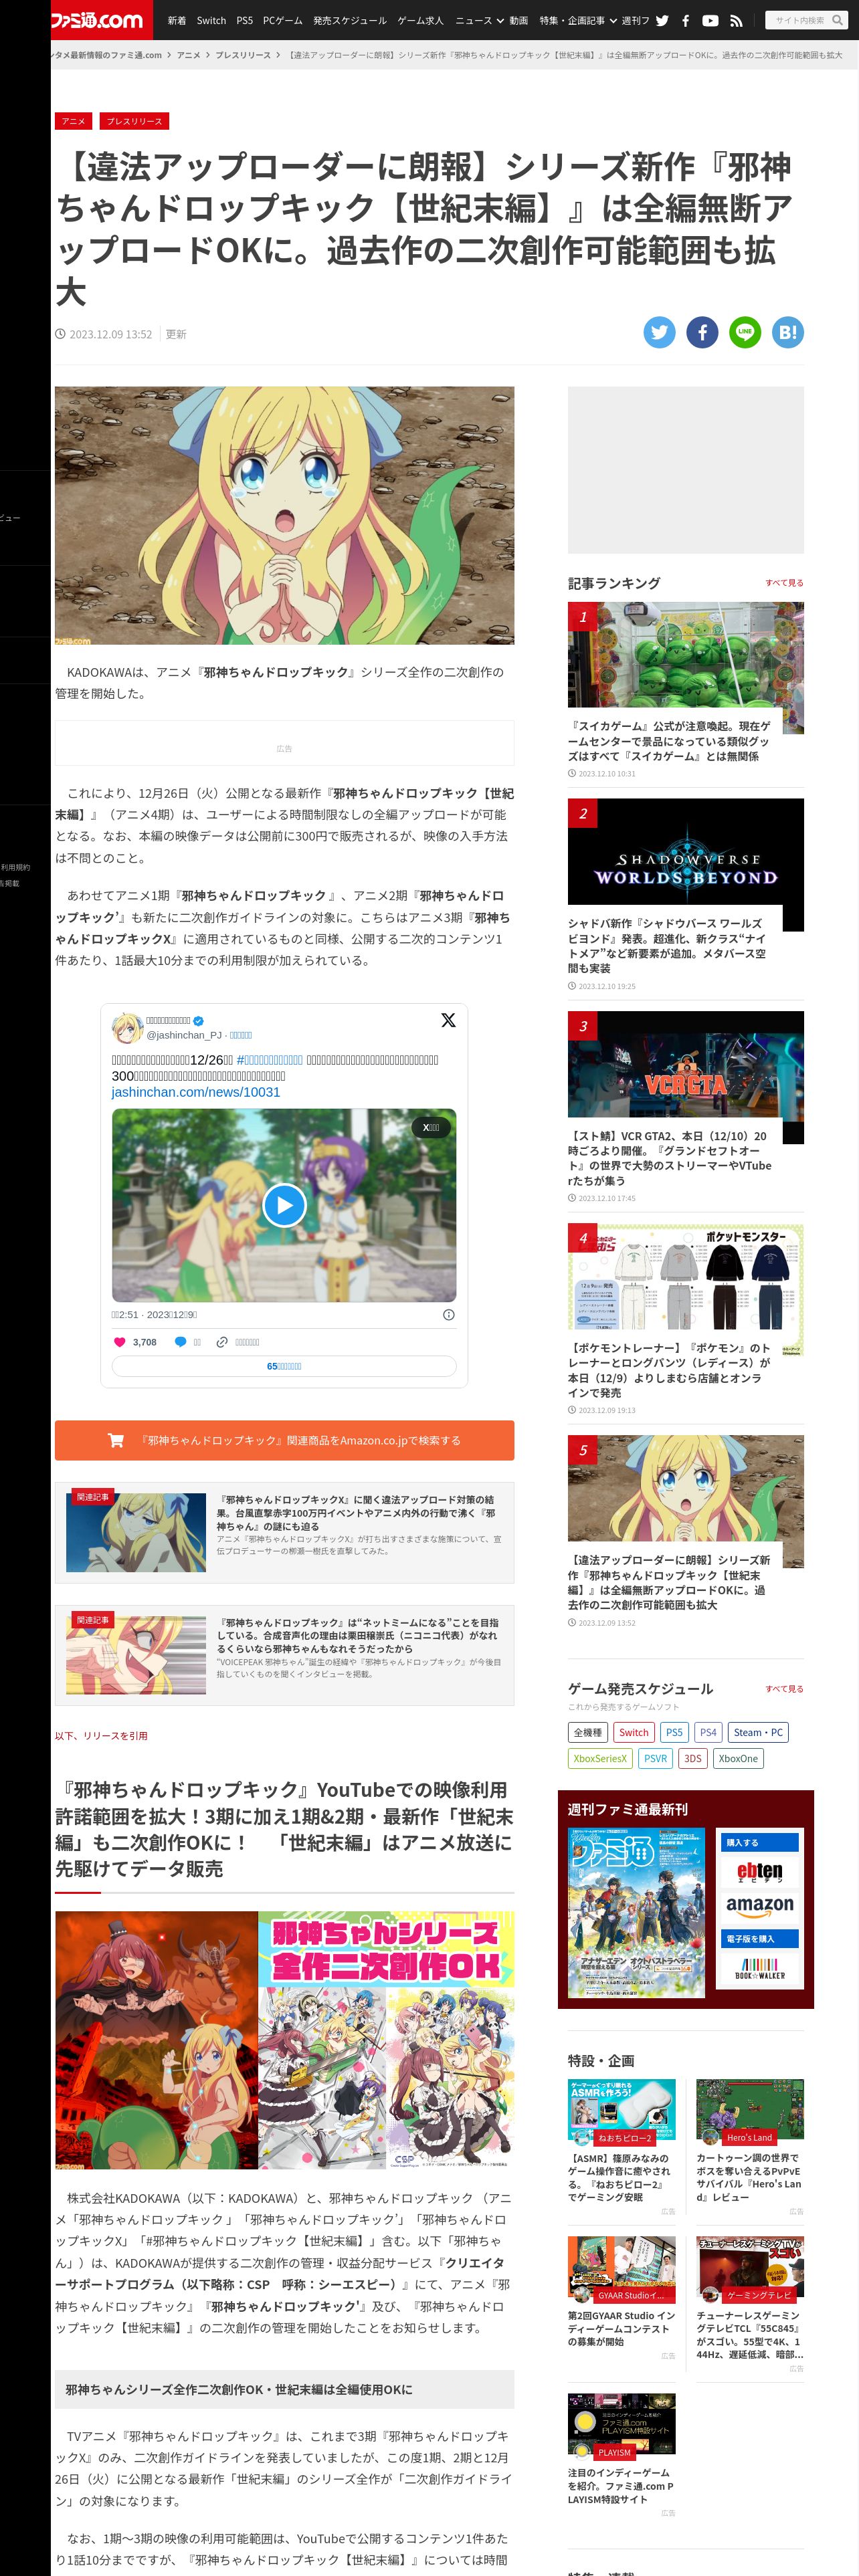Share article via green LINE button
This screenshot has width=859, height=2576.
[745, 332]
